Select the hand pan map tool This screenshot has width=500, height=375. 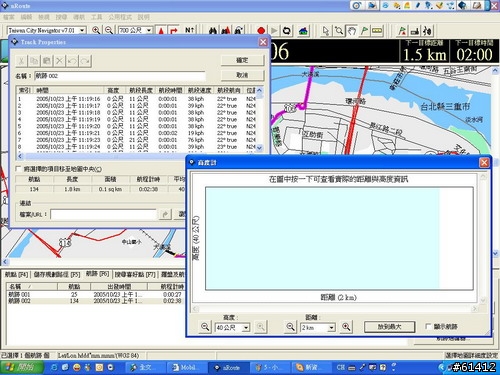tap(352, 31)
